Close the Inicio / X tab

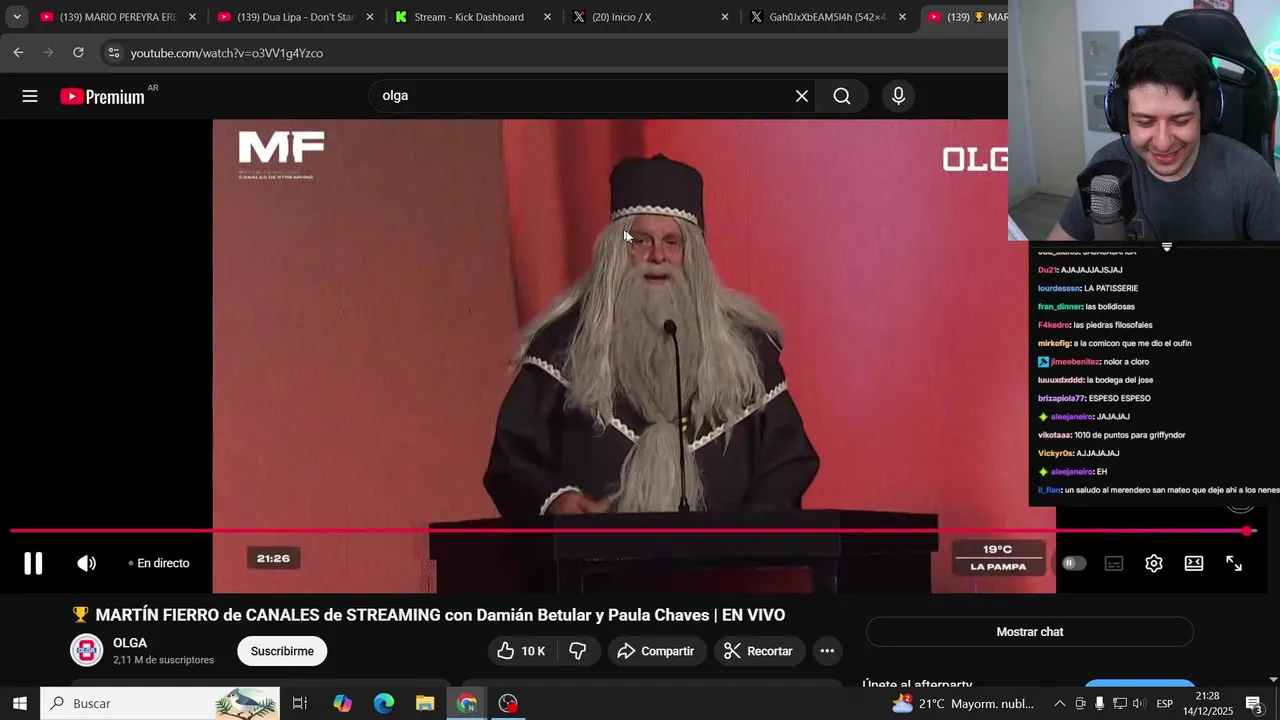[725, 17]
